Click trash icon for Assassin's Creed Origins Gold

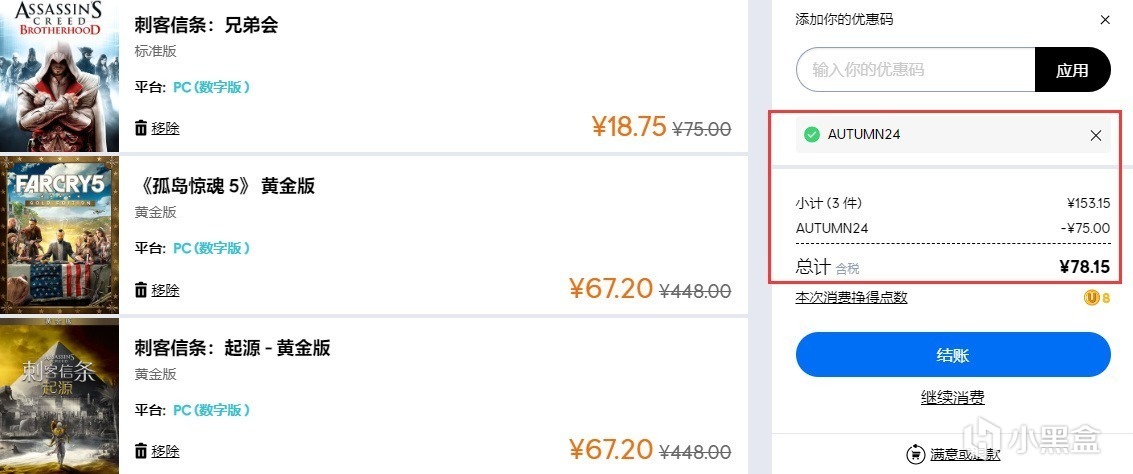coord(141,451)
